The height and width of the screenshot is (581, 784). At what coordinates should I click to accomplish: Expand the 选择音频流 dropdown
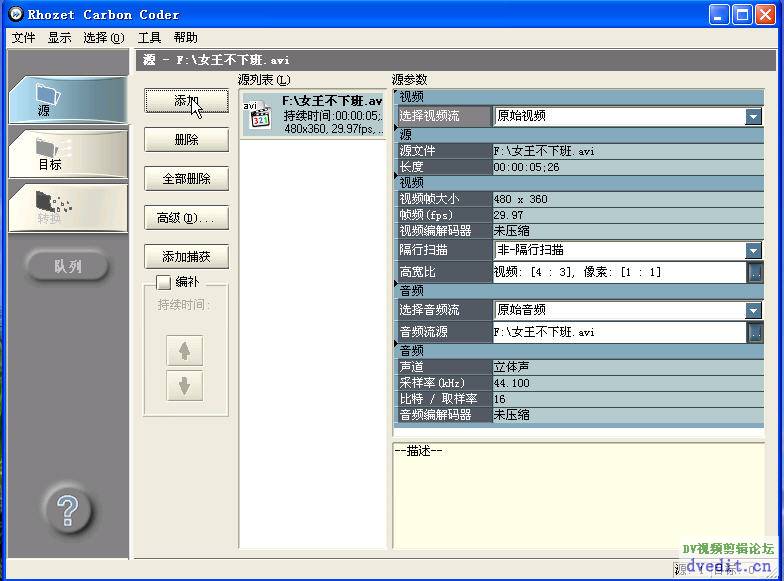754,311
